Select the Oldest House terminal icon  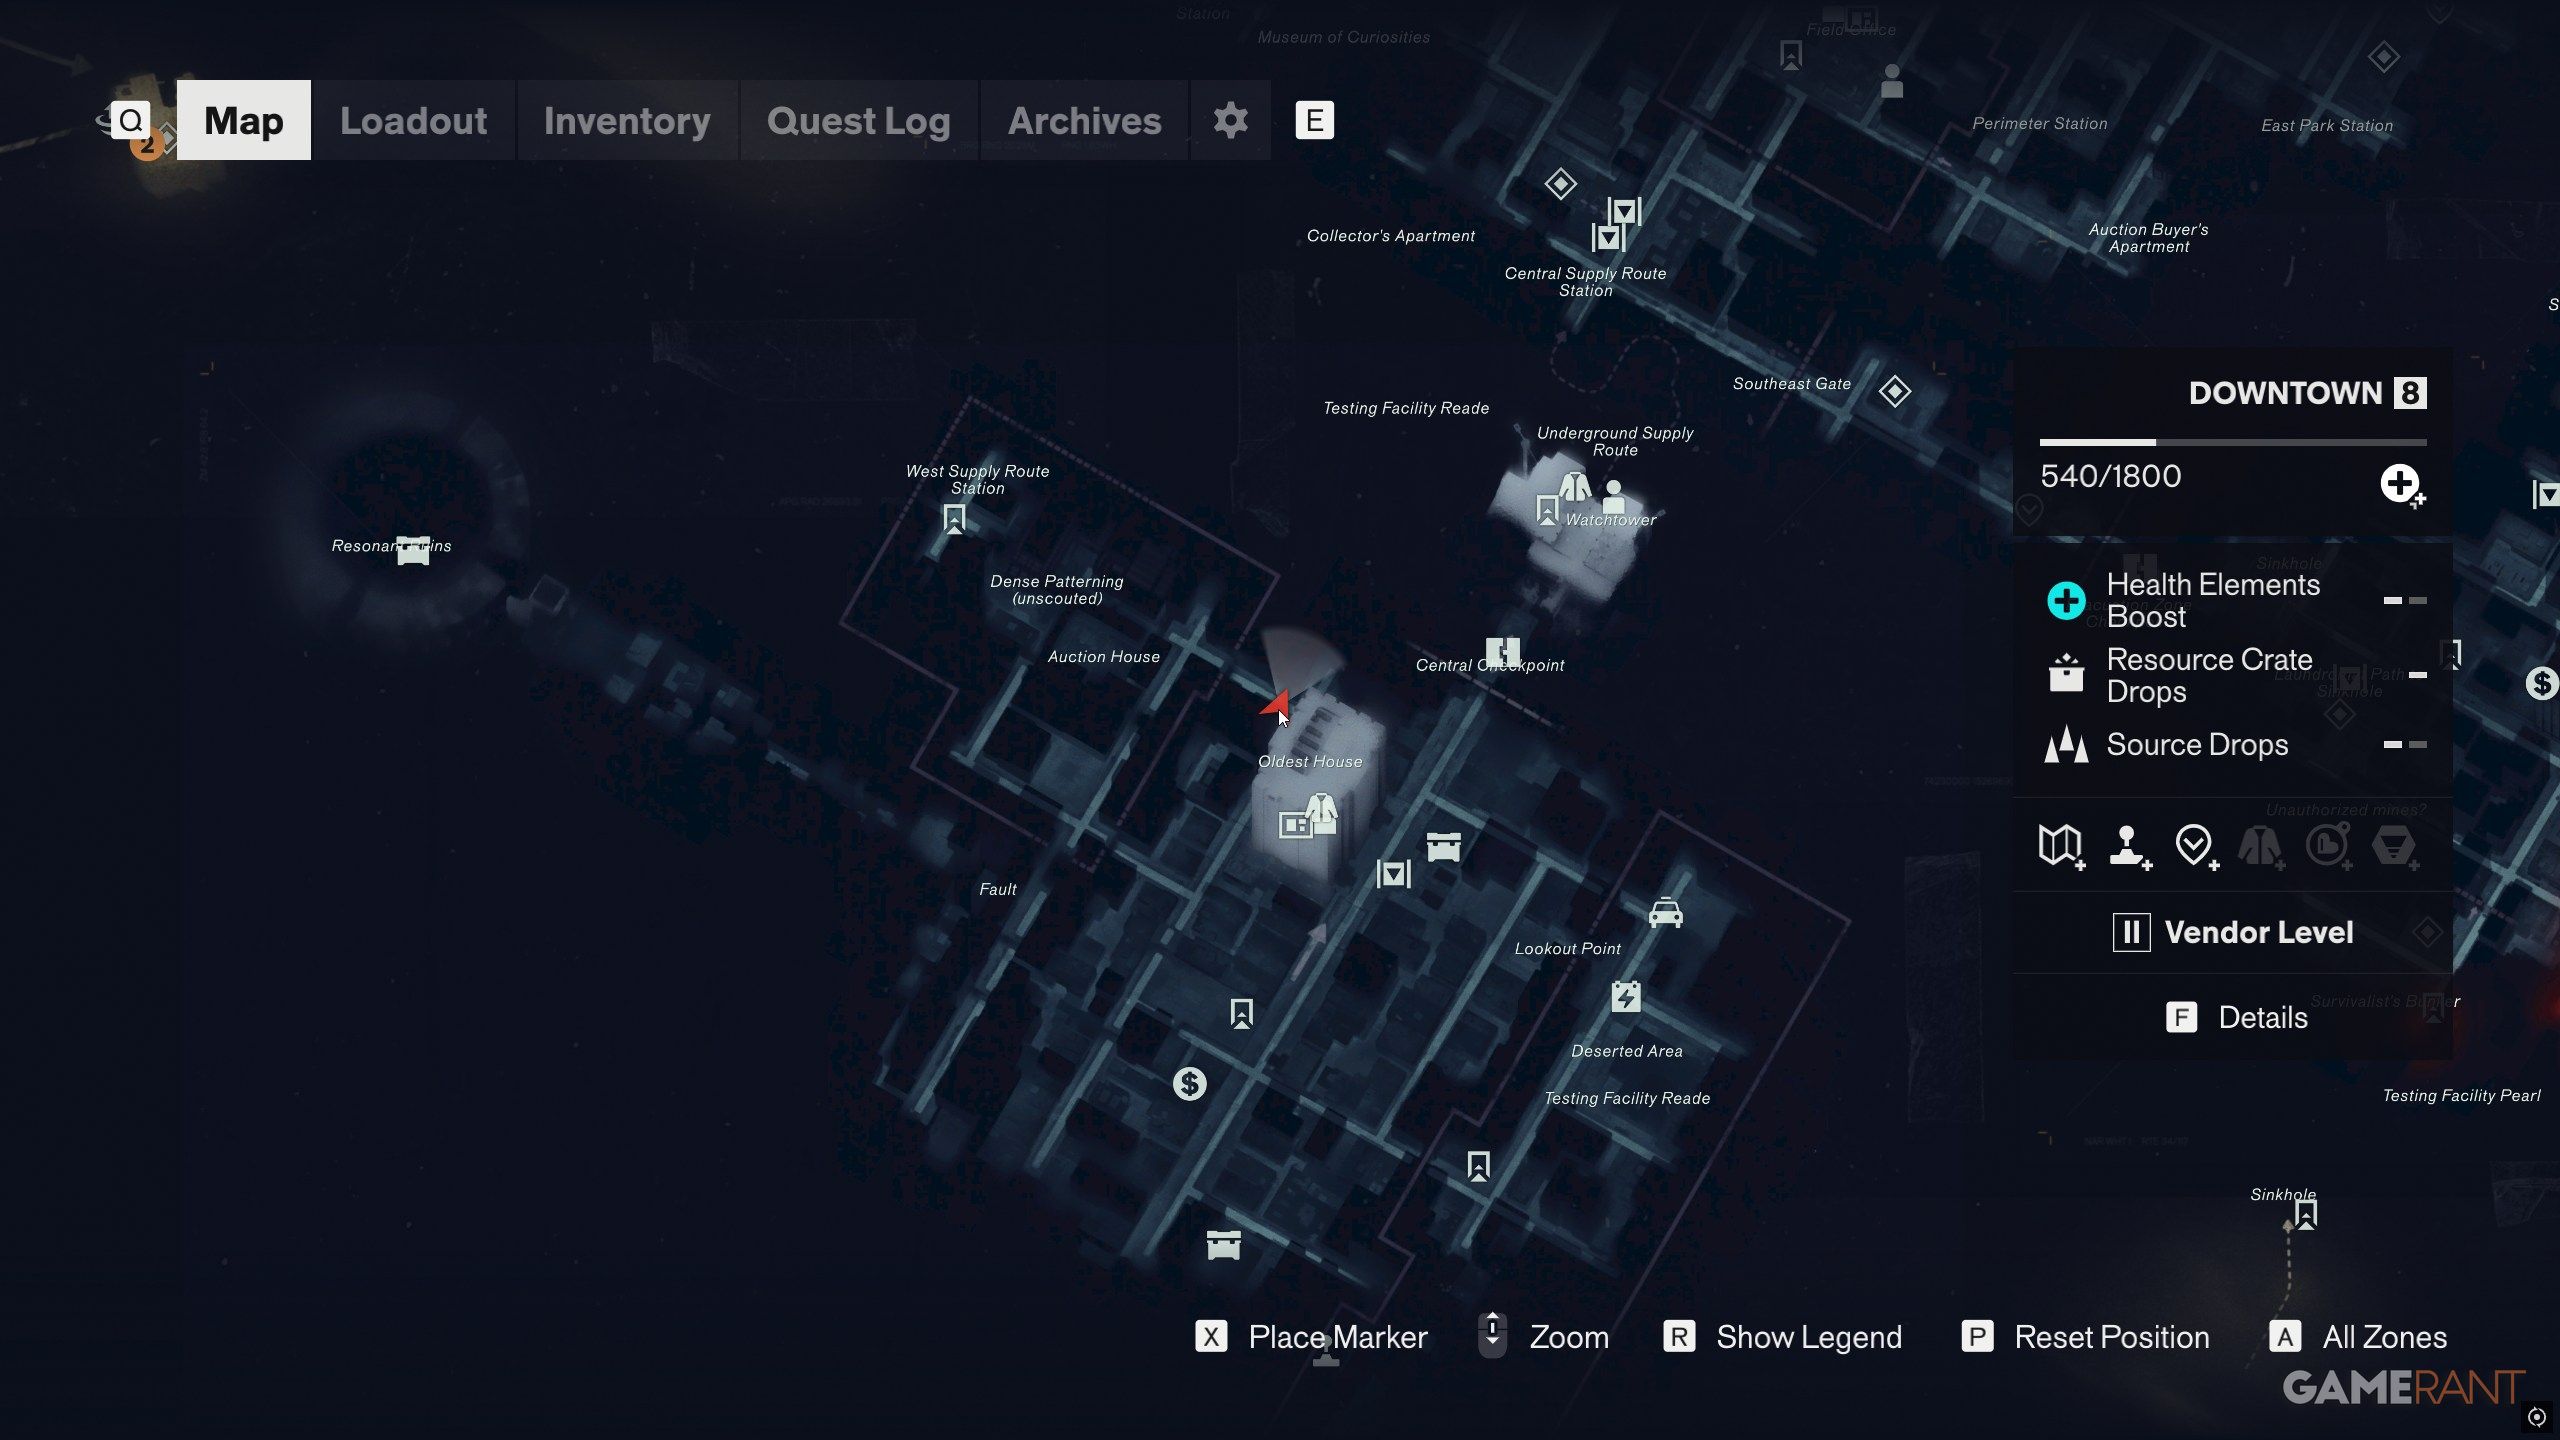tap(1294, 825)
